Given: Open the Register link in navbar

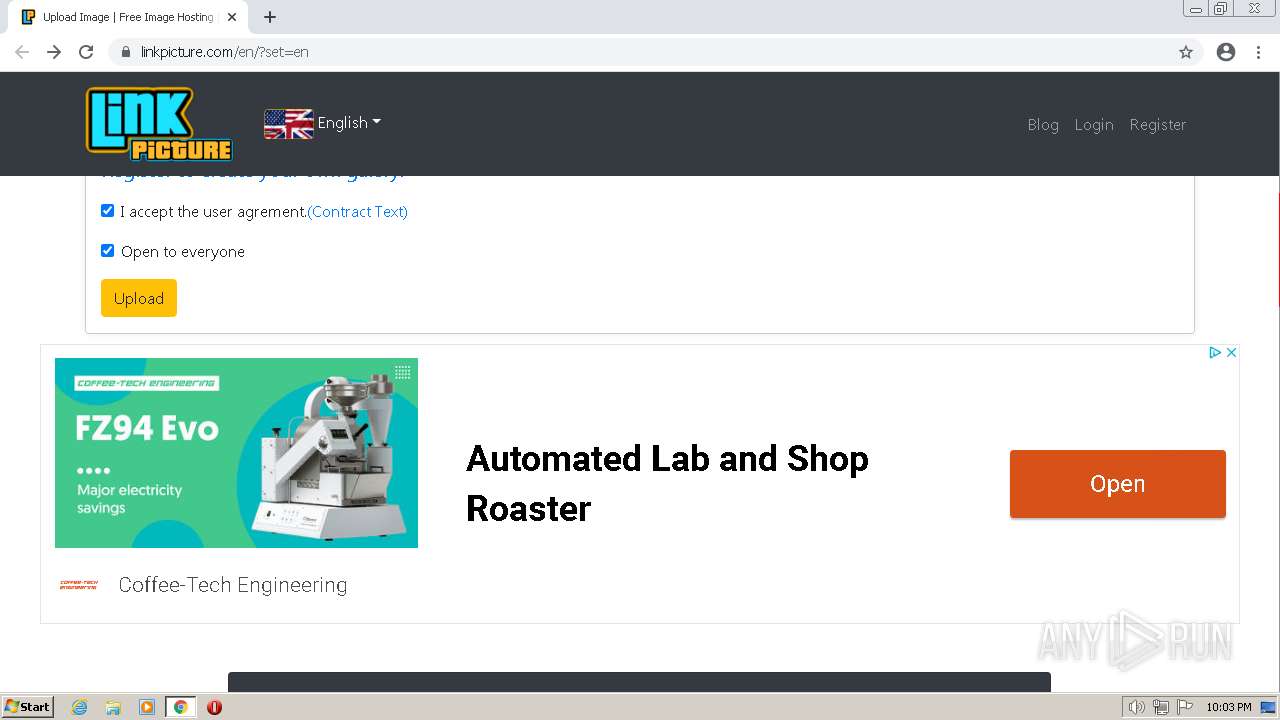Looking at the screenshot, I should 1158,125.
